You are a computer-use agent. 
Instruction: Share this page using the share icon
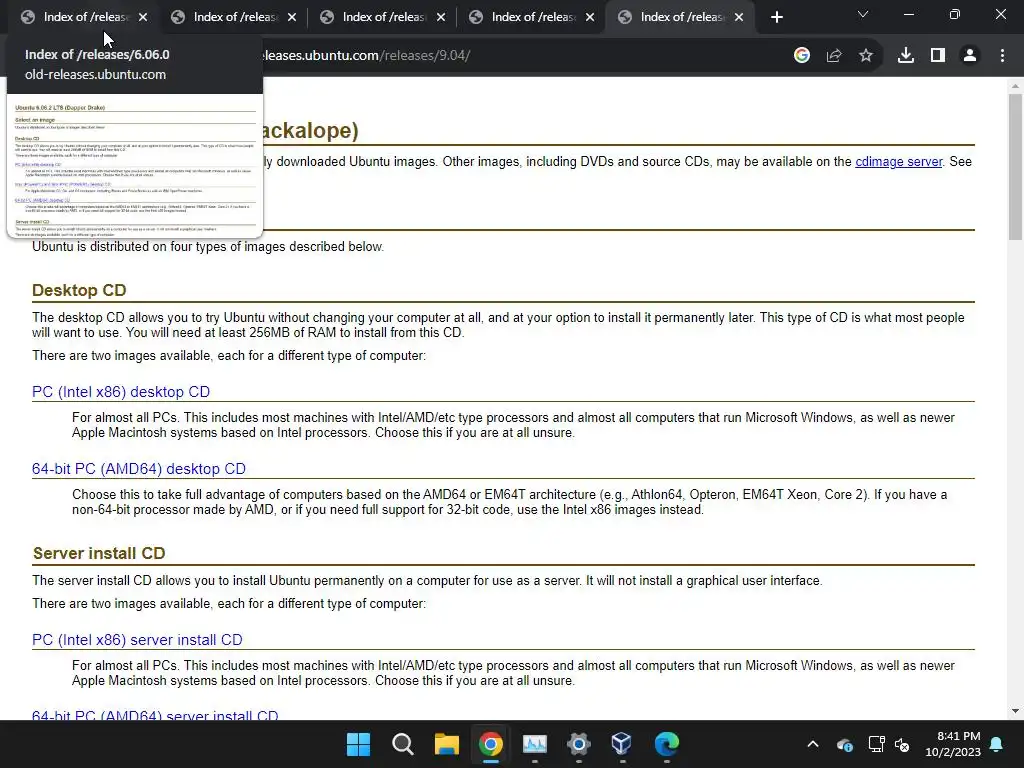(834, 56)
